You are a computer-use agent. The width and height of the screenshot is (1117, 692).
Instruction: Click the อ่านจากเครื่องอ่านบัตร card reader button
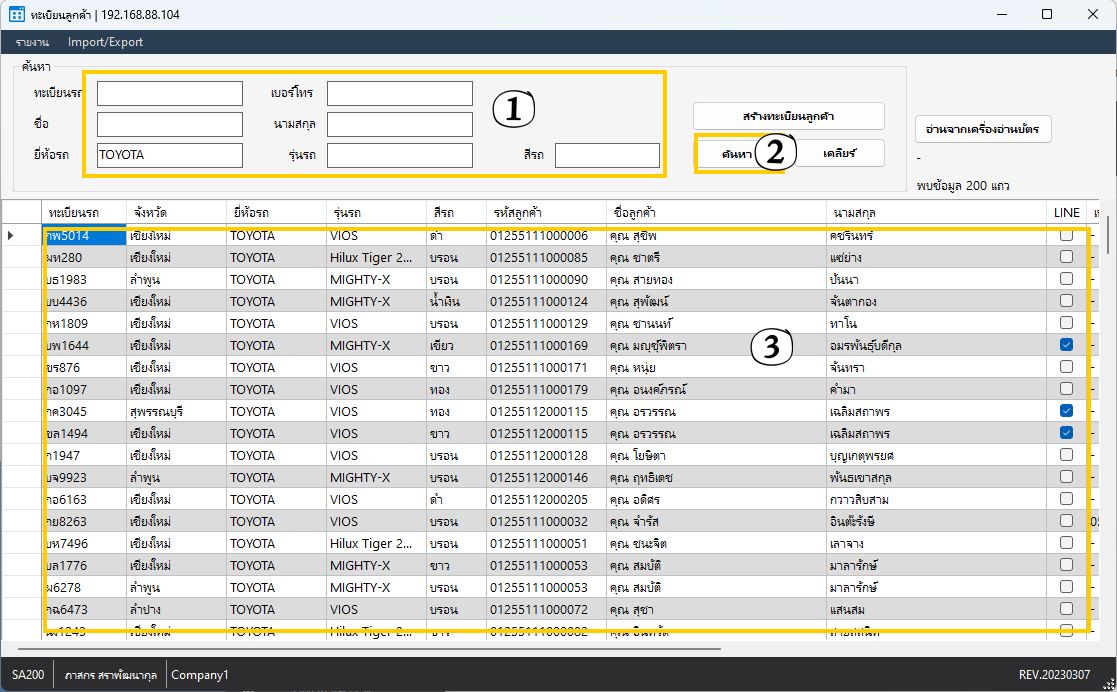(982, 129)
